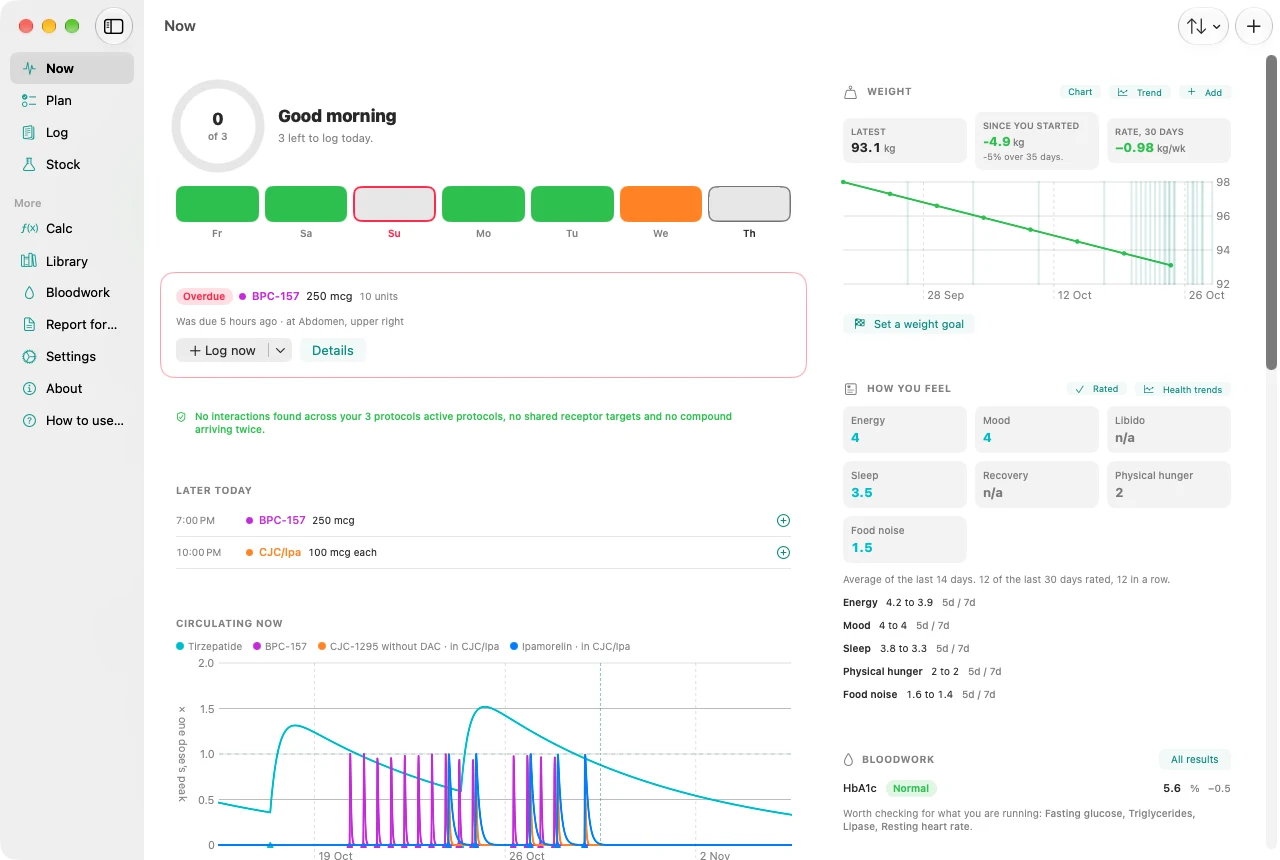Switch weight view to Chart
Screen dimensions: 1280x860
1080,92
